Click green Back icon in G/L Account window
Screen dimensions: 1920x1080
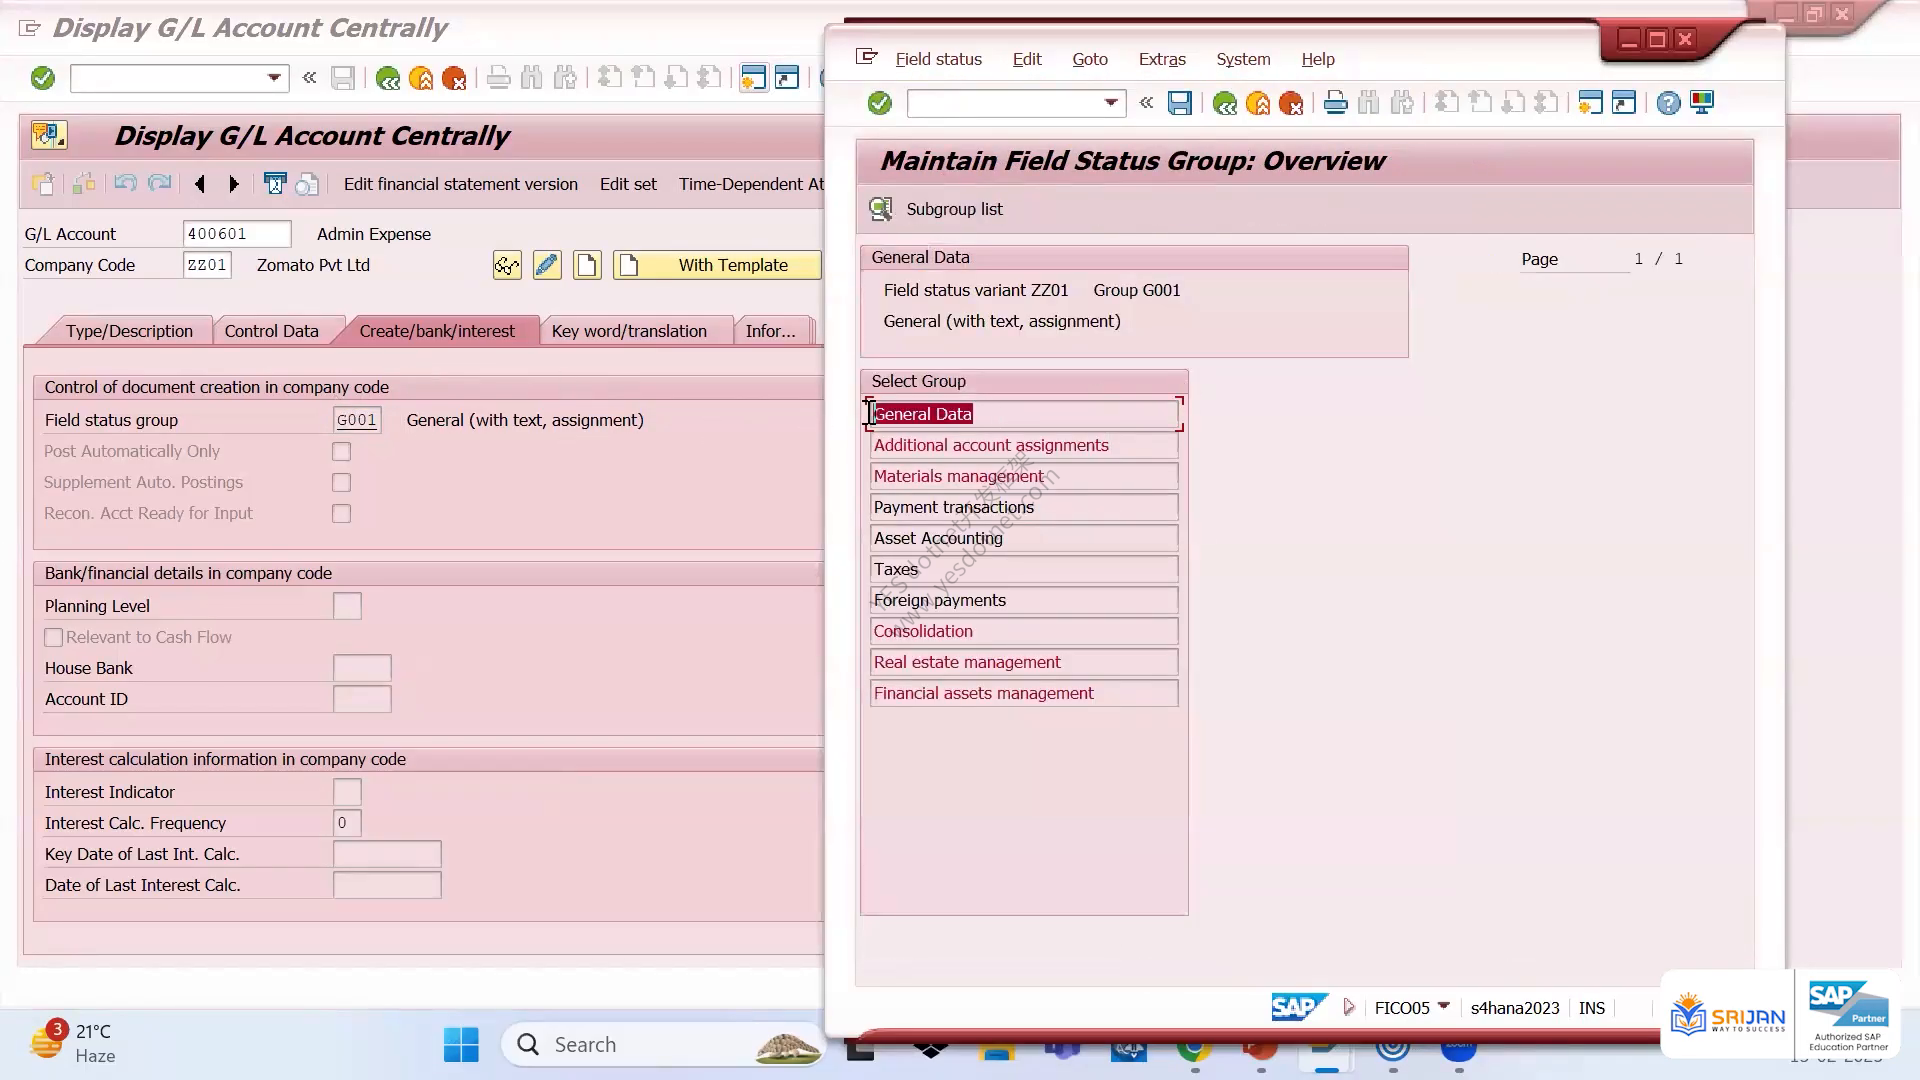387,78
